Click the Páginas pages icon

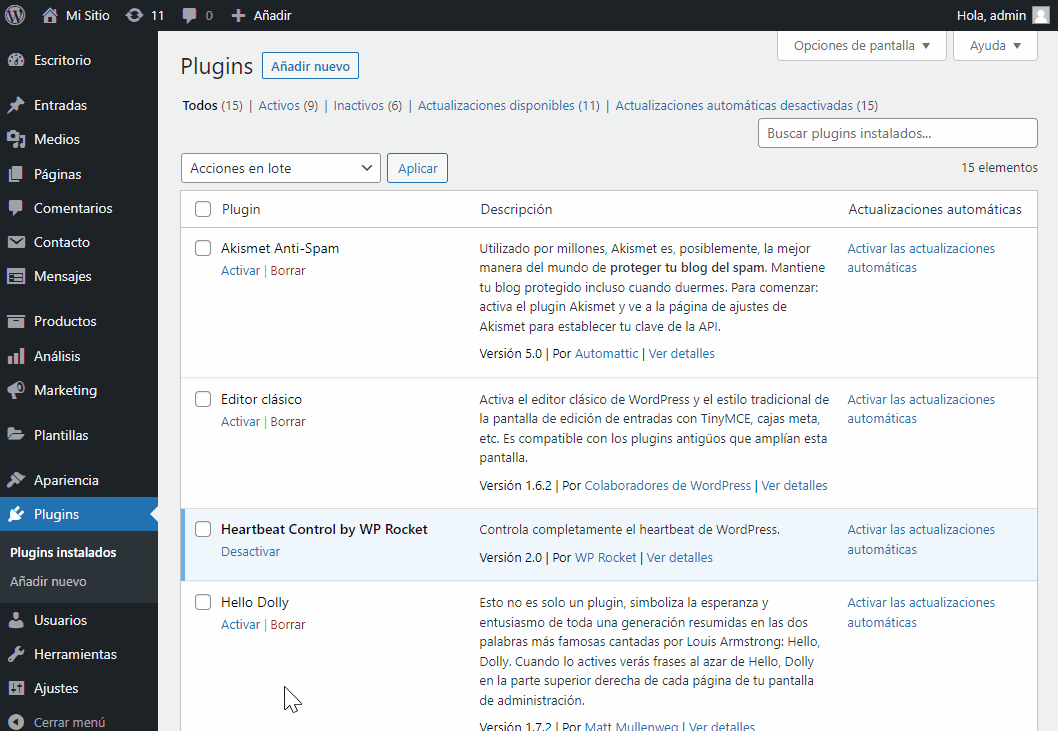coord(16,174)
